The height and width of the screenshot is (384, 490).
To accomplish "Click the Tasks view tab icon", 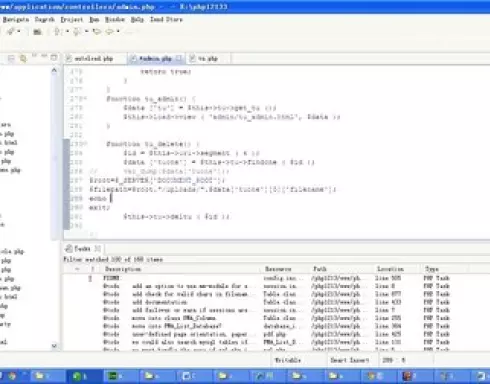I will [x=69, y=249].
